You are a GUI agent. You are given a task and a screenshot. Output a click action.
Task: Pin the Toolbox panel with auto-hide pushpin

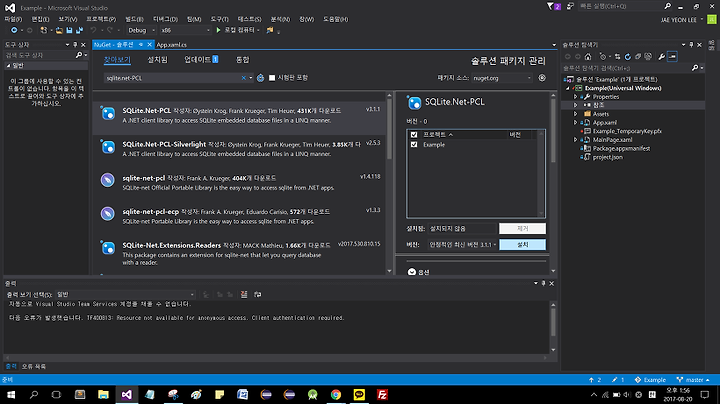[x=75, y=45]
